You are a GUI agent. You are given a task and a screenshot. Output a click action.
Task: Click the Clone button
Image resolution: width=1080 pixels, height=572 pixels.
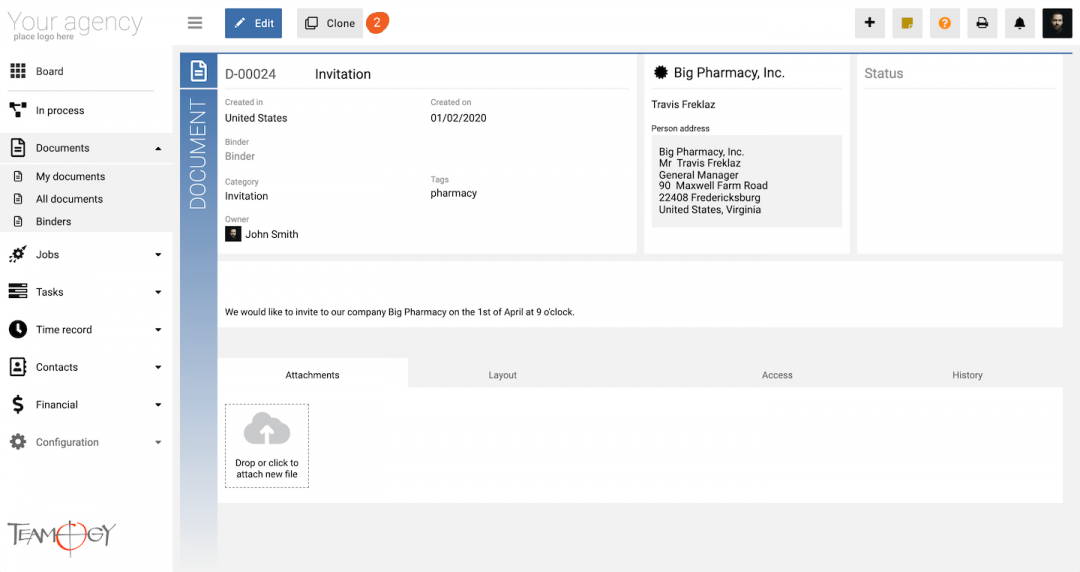[x=330, y=23]
